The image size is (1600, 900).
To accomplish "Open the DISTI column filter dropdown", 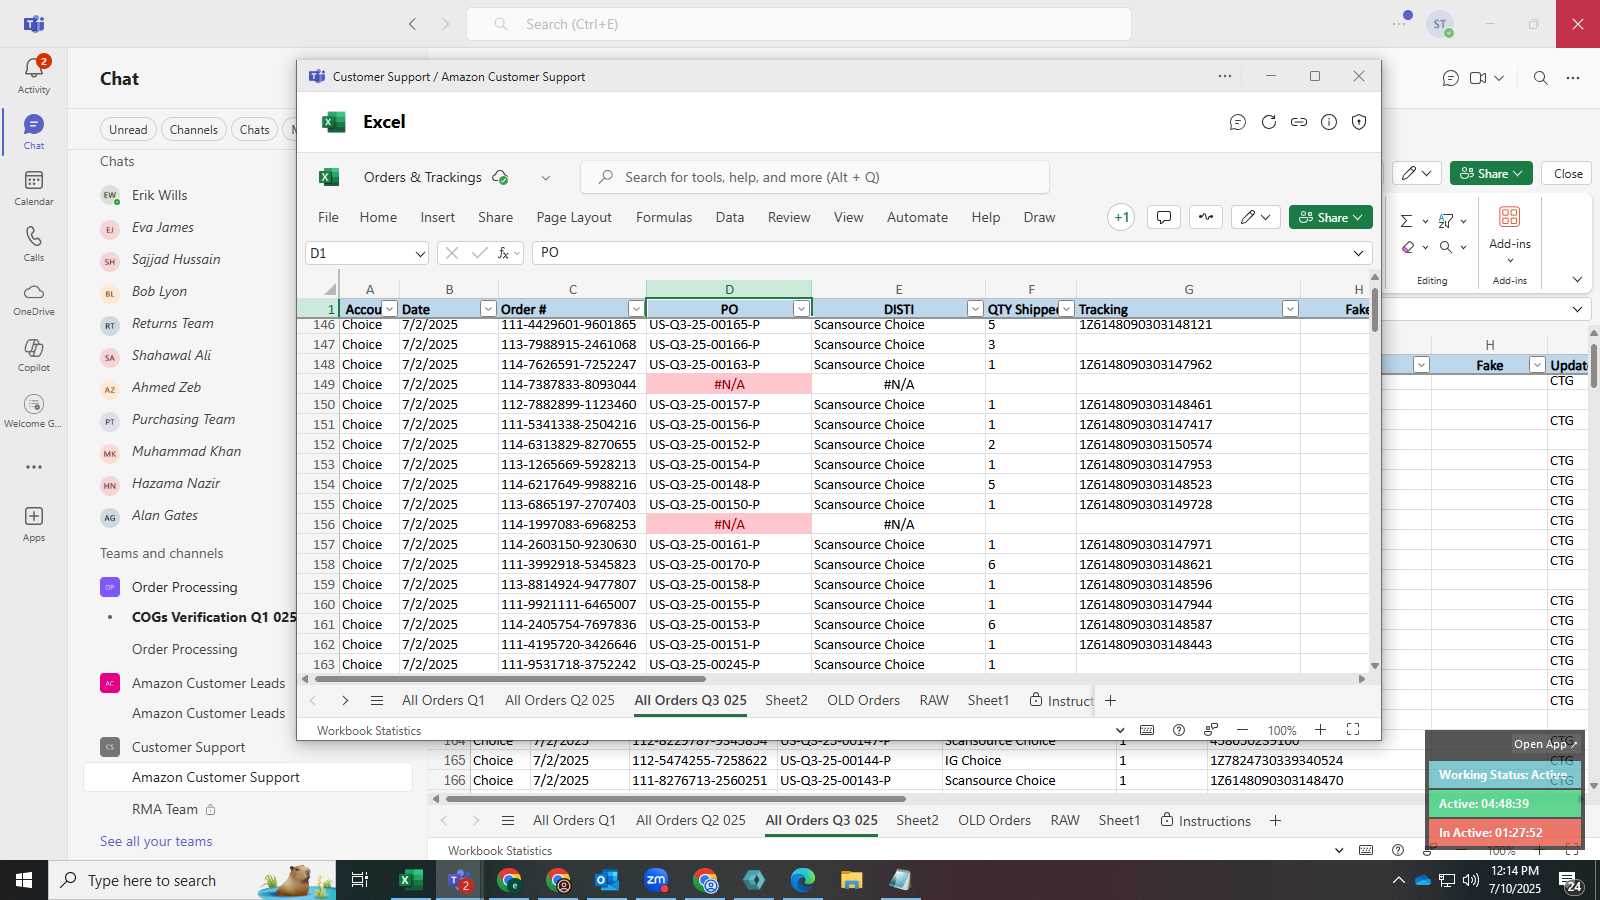I will pyautogui.click(x=974, y=309).
